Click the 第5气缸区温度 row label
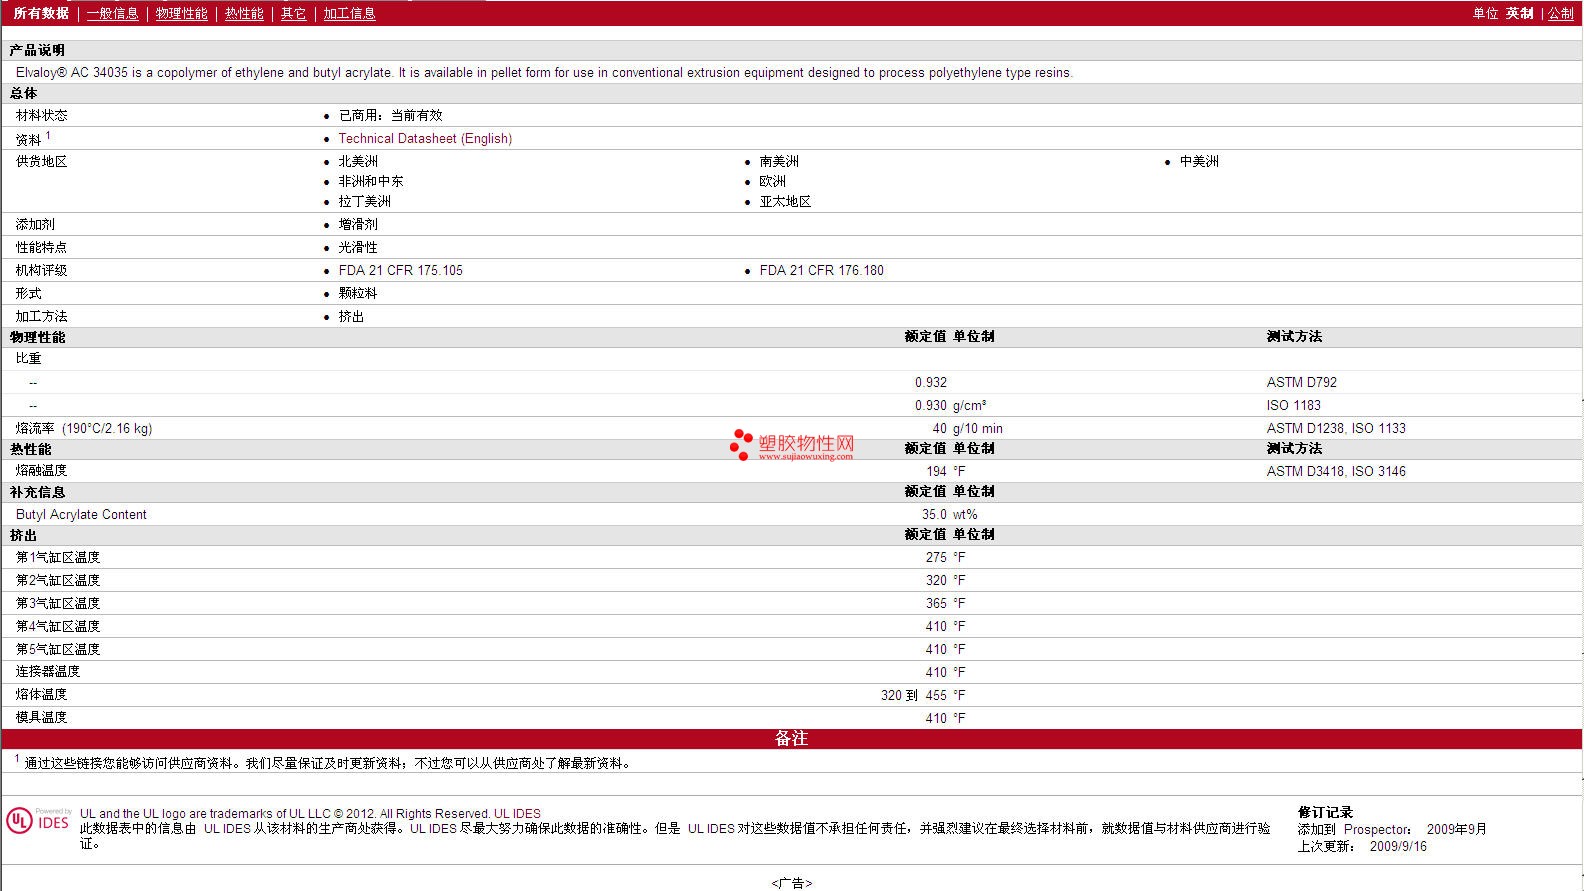This screenshot has height=891, width=1584. click(x=58, y=650)
